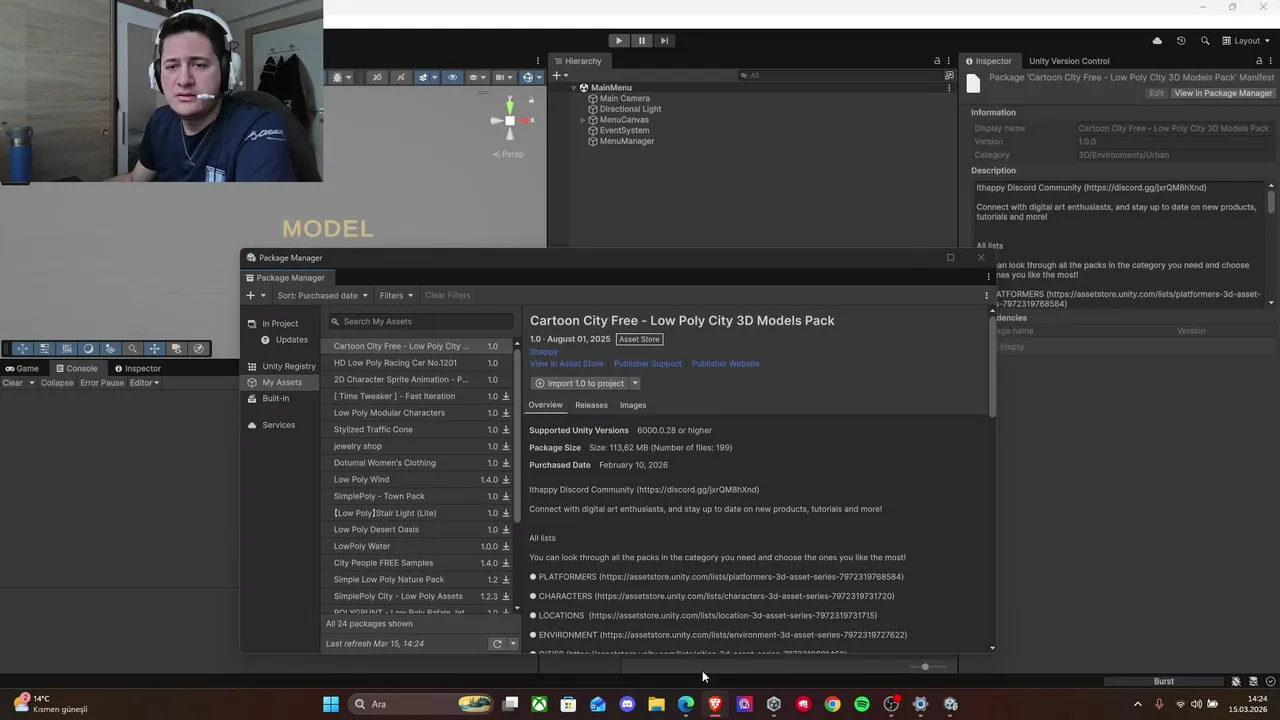Viewport: 1280px width, 720px height.
Task: Open the Publisher Support link
Action: 647,364
